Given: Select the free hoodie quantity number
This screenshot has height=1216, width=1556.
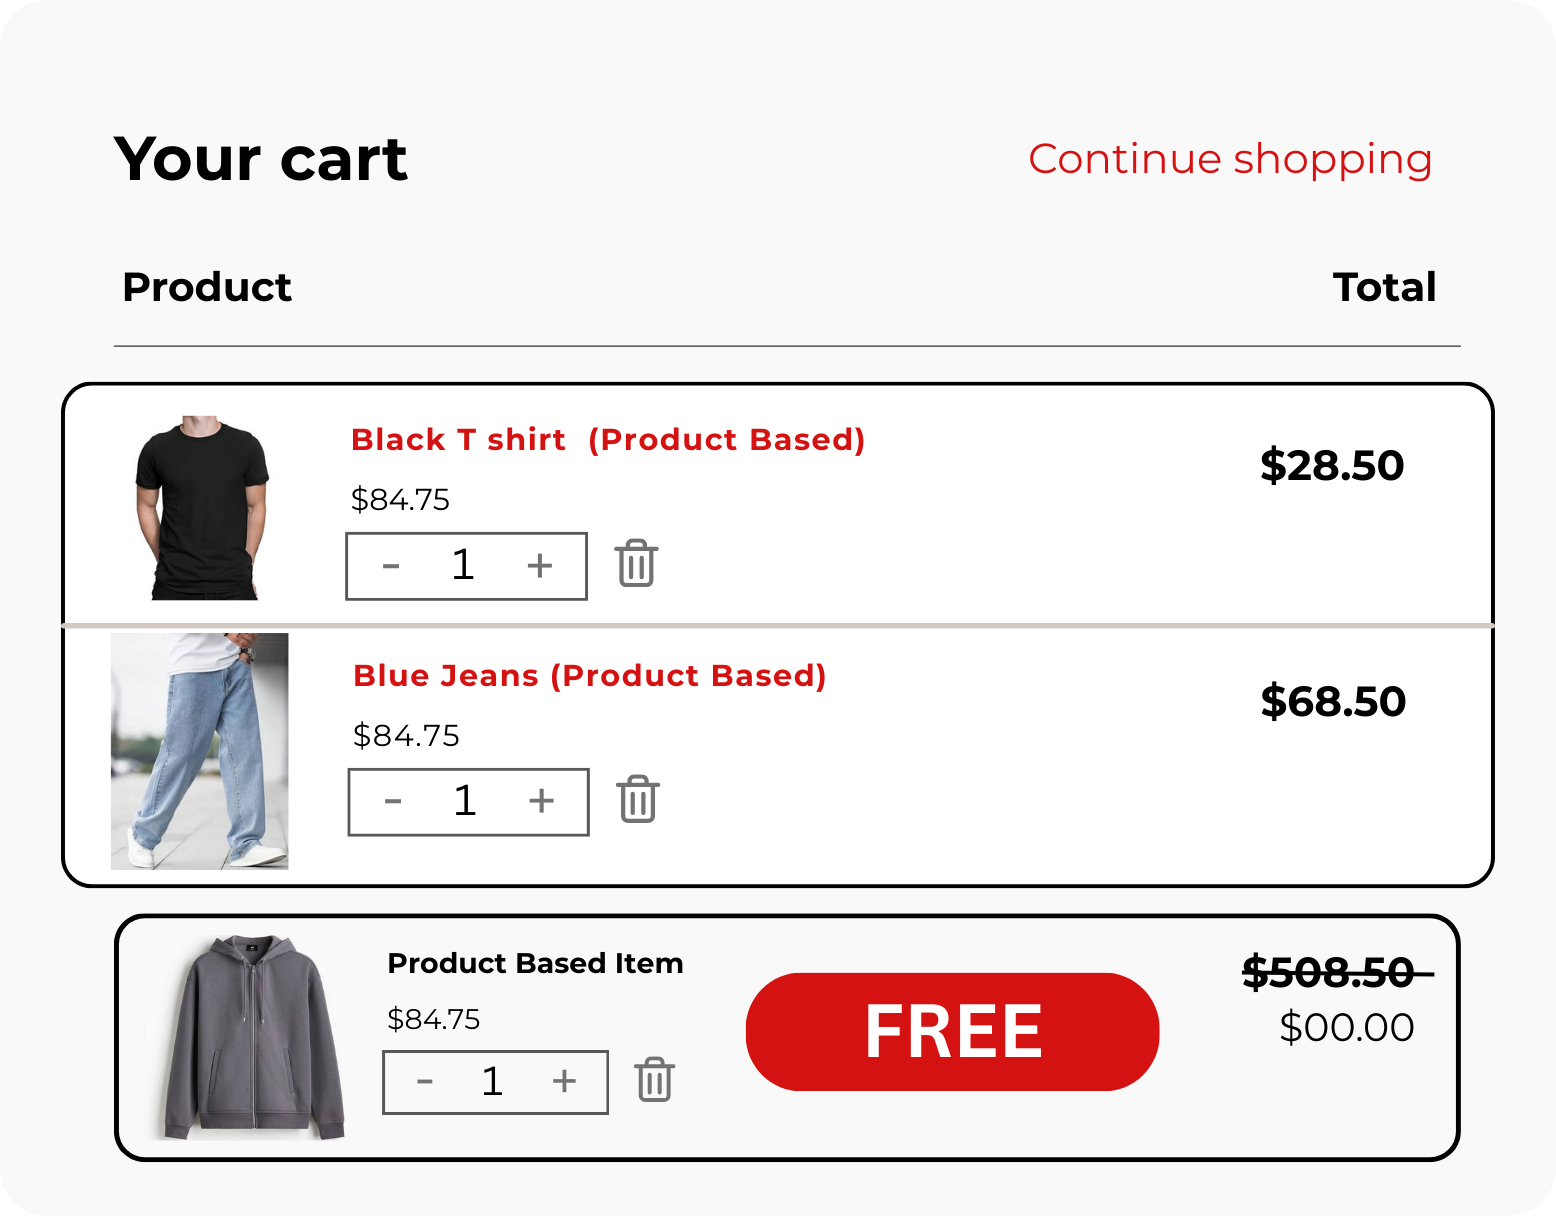Looking at the screenshot, I should (492, 1082).
